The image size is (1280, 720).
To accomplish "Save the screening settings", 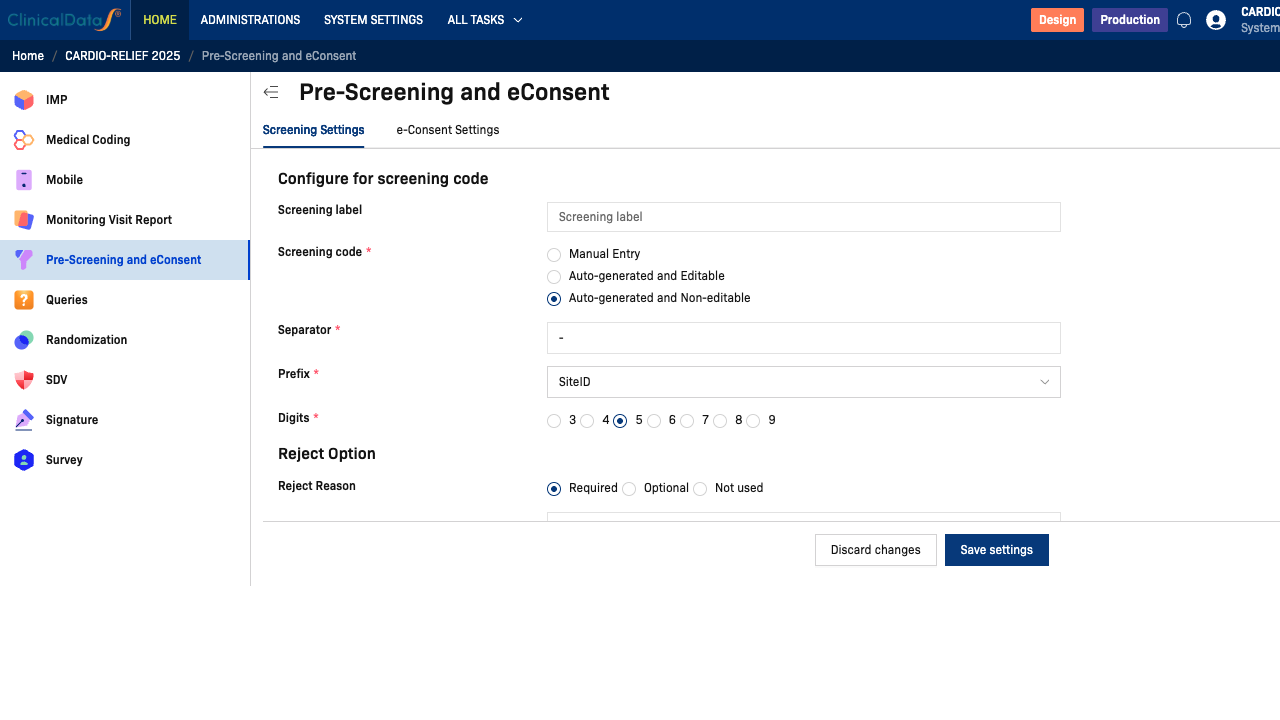I will tap(996, 549).
